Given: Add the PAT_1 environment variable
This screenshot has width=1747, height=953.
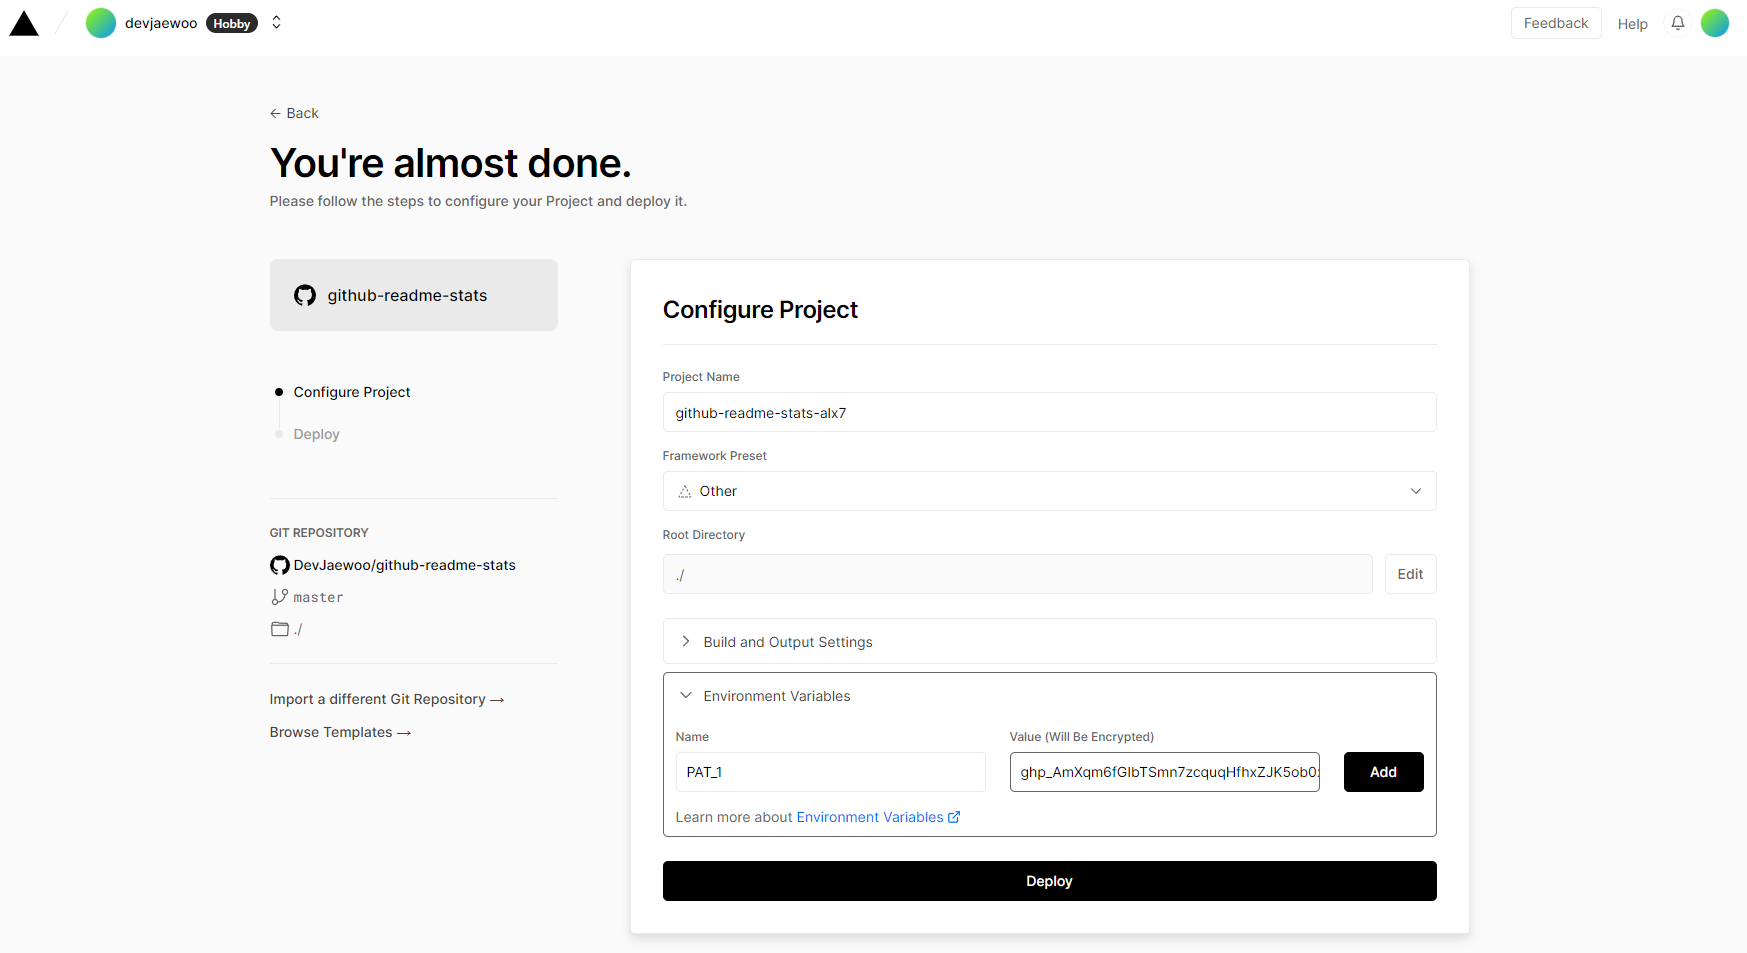Looking at the screenshot, I should [1383, 772].
